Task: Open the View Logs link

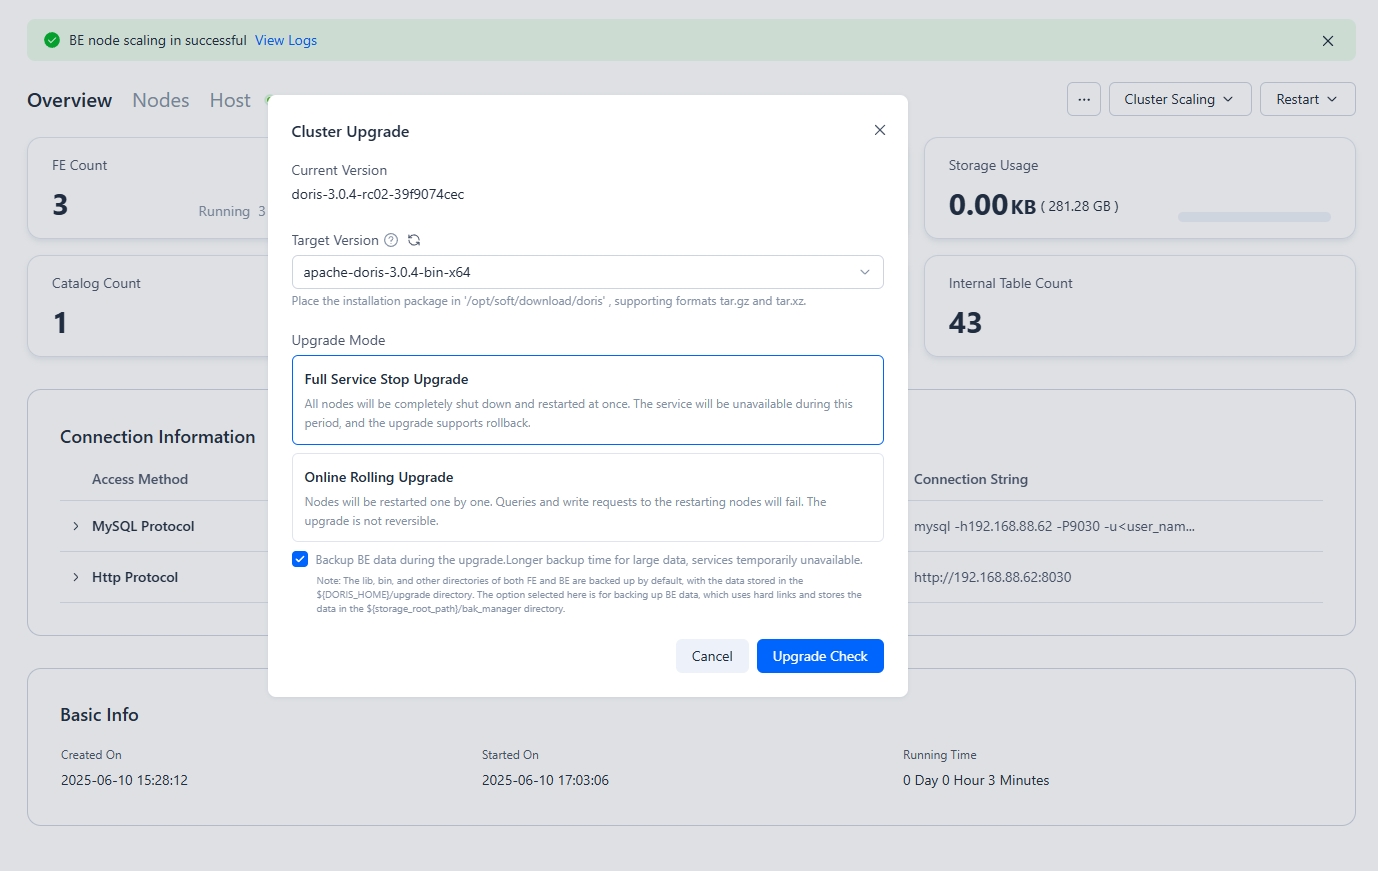Action: (286, 41)
